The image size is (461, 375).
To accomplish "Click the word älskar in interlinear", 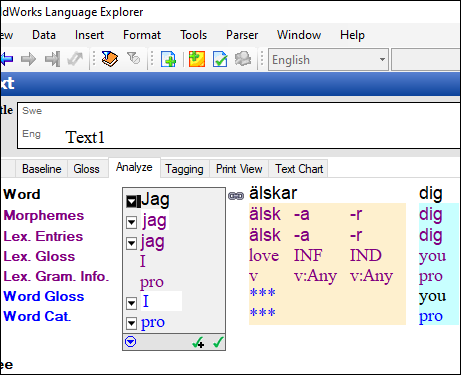I will coord(273,193).
